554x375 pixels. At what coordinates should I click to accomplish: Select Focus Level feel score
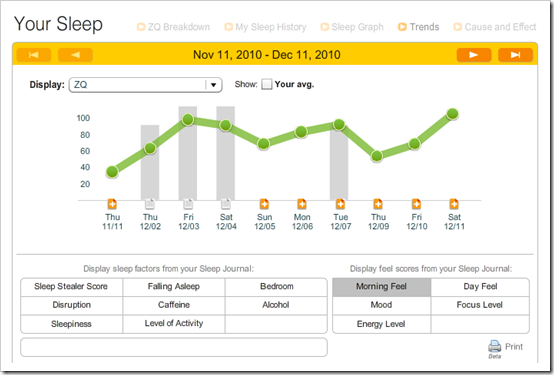point(480,305)
